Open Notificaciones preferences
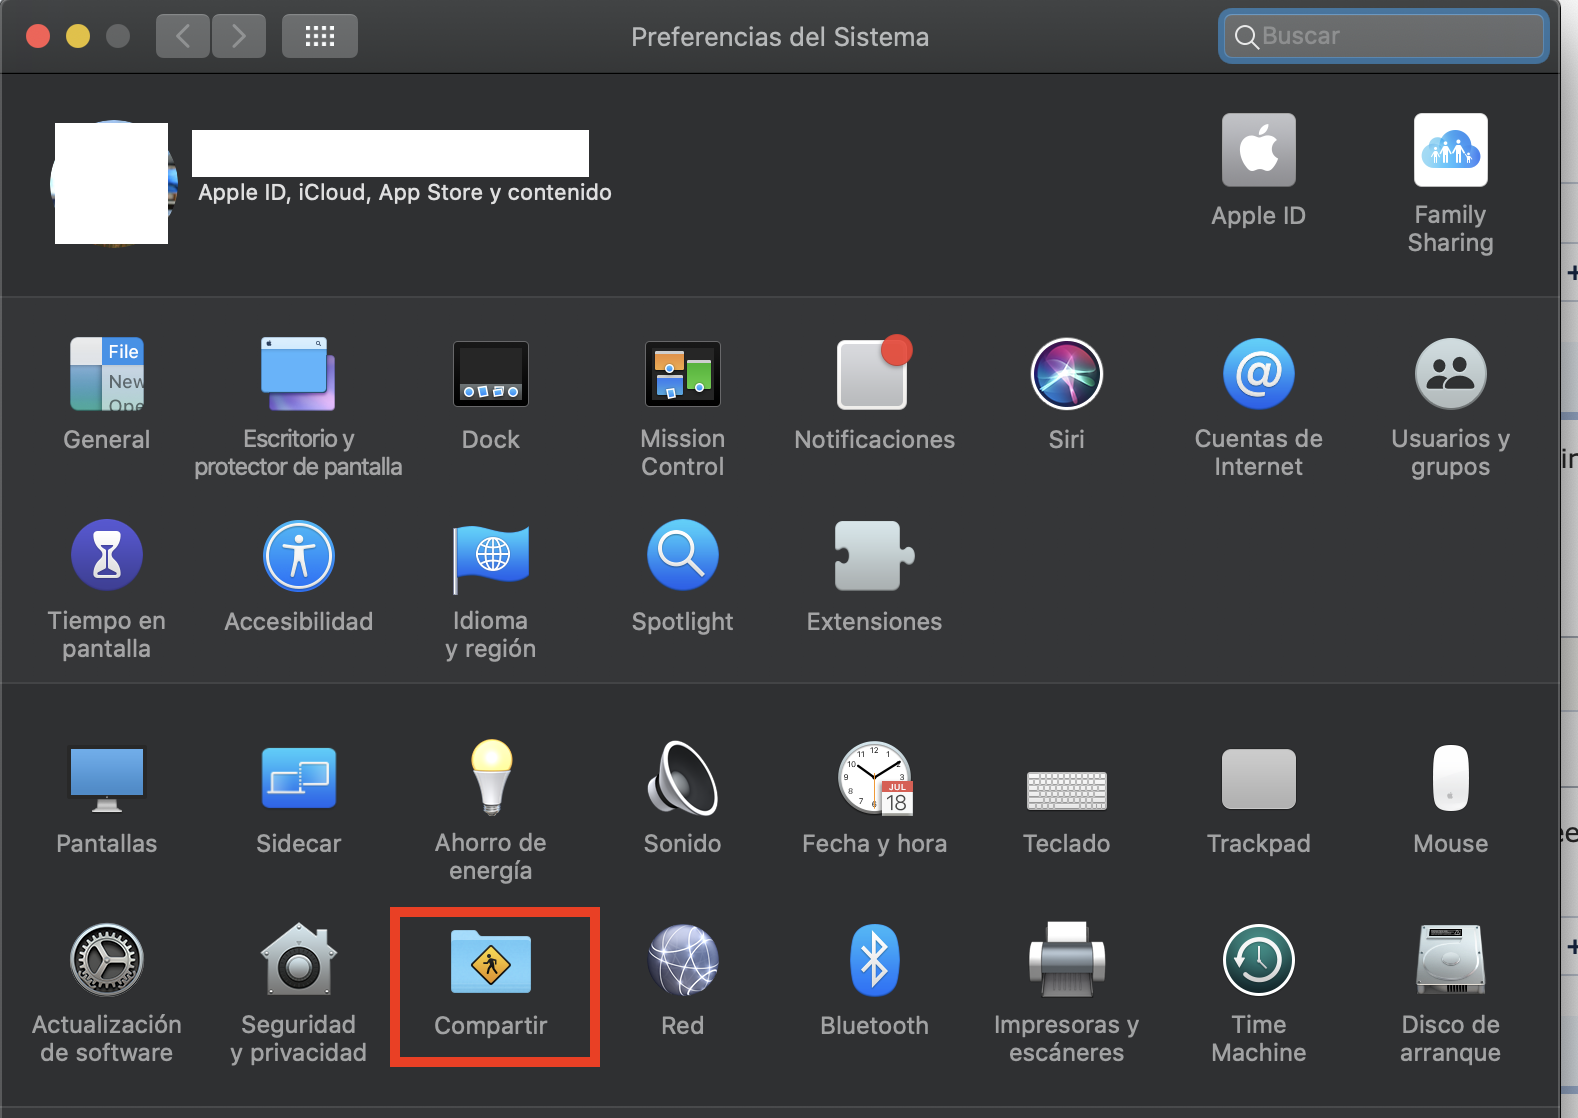 click(x=874, y=374)
